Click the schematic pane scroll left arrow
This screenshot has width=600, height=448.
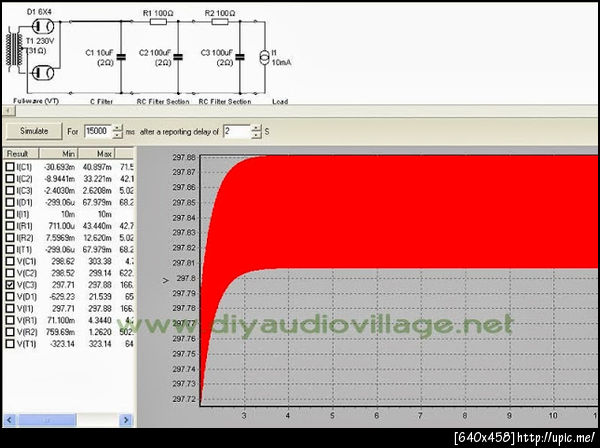(x=8, y=111)
